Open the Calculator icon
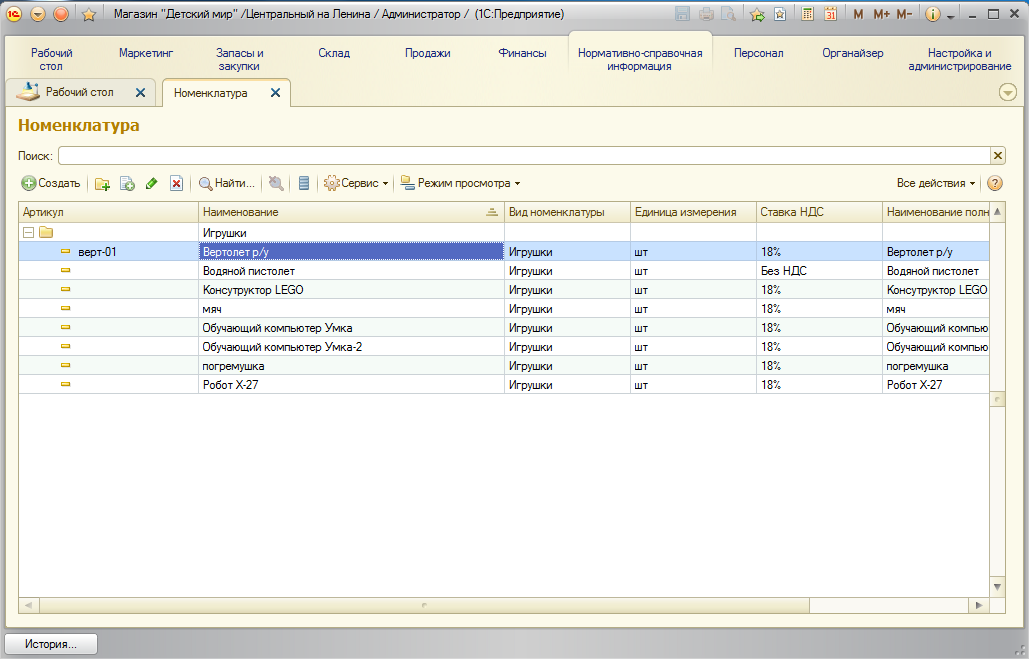Screen dimensions: 1029x659 coord(808,14)
